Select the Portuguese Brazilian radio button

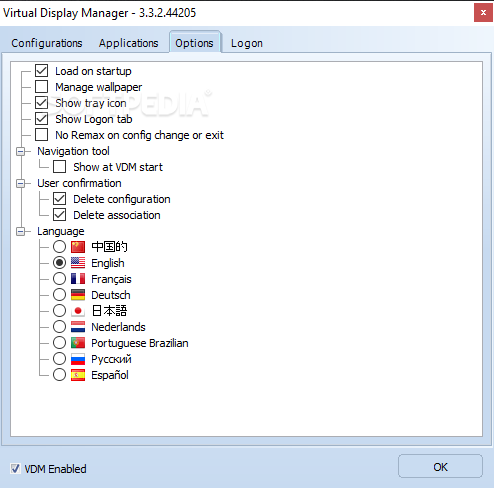(59, 343)
